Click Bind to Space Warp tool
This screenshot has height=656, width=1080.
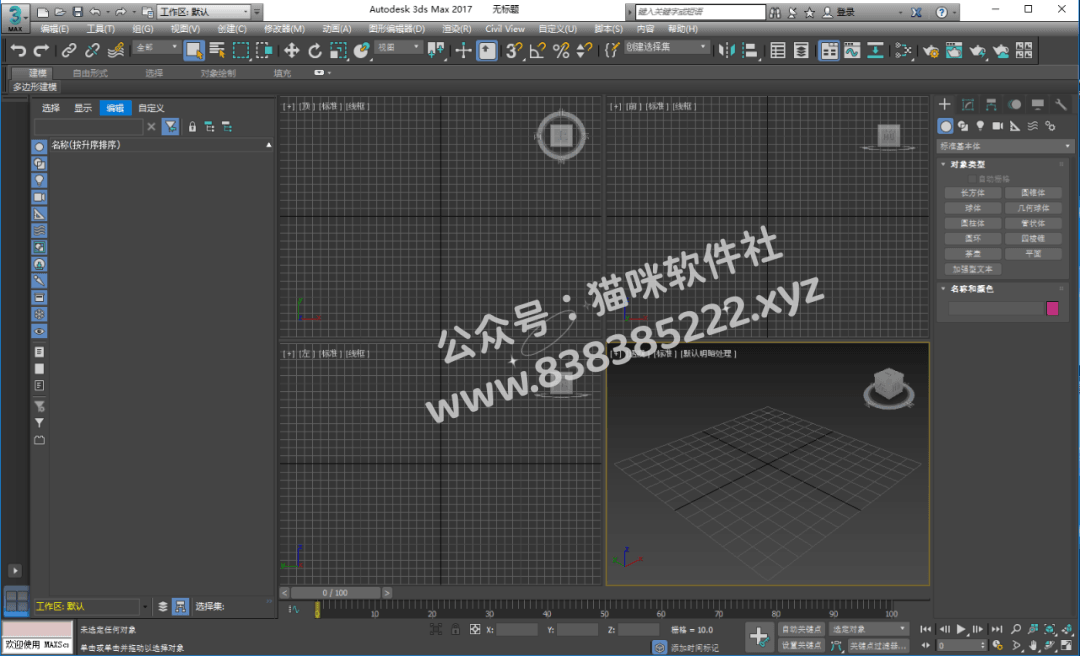point(116,50)
